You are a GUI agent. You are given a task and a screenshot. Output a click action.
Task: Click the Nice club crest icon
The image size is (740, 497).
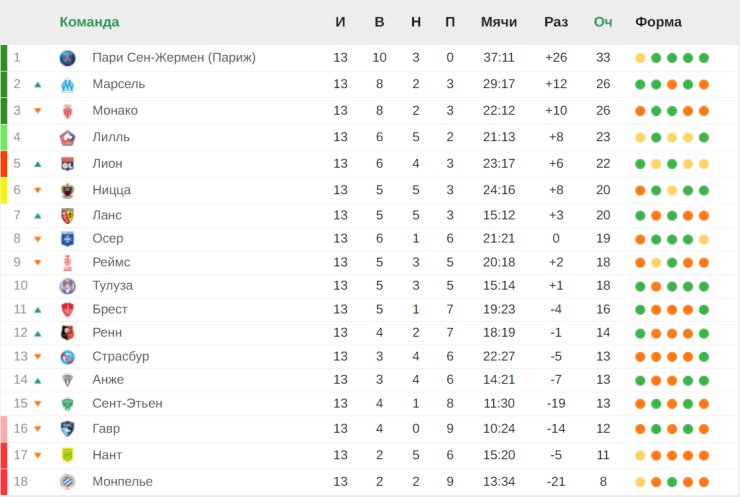[67, 191]
